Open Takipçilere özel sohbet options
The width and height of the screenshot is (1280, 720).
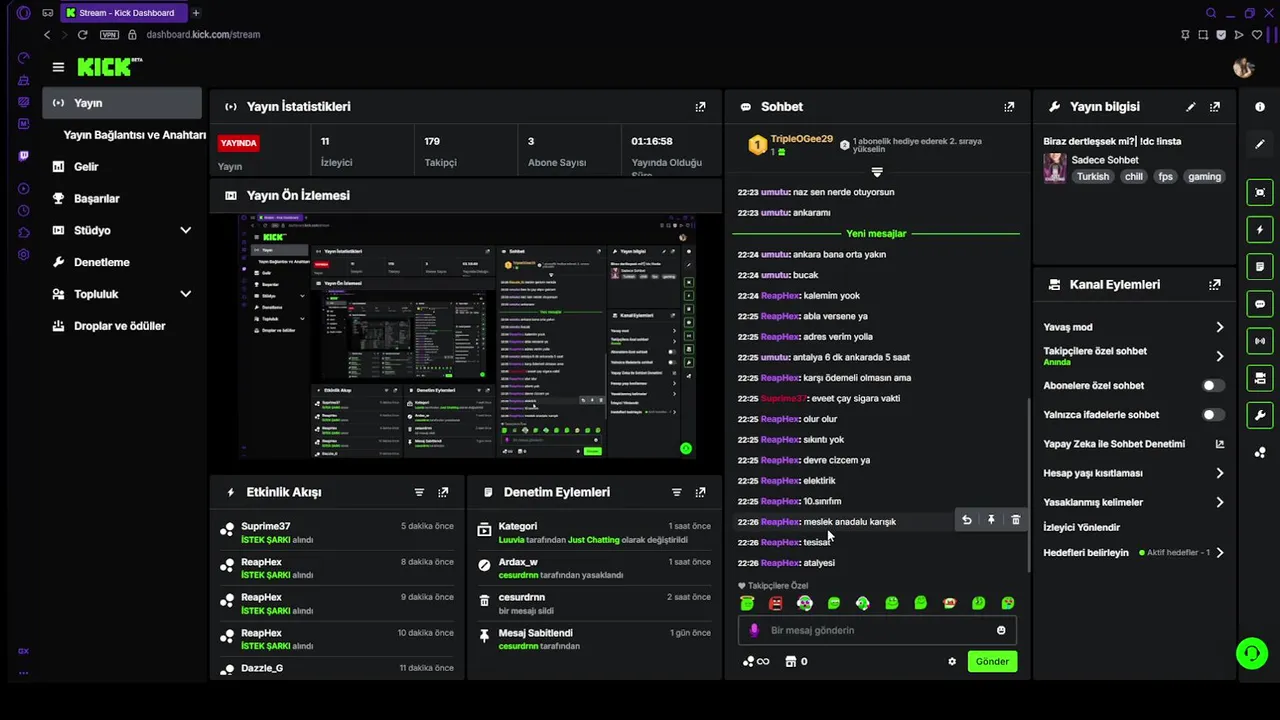tap(1133, 356)
